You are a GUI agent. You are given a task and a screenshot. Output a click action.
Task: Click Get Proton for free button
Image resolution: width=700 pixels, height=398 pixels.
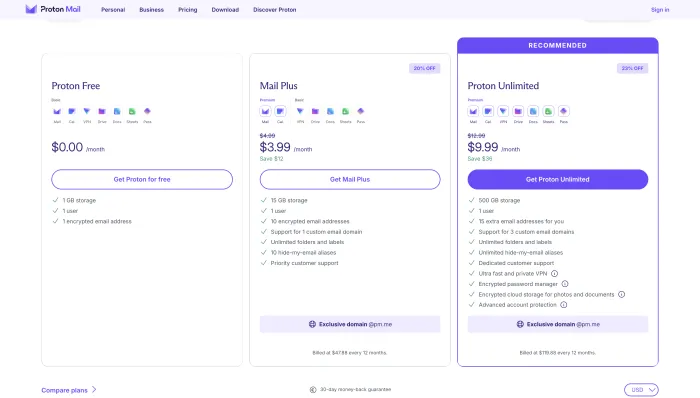[142, 179]
